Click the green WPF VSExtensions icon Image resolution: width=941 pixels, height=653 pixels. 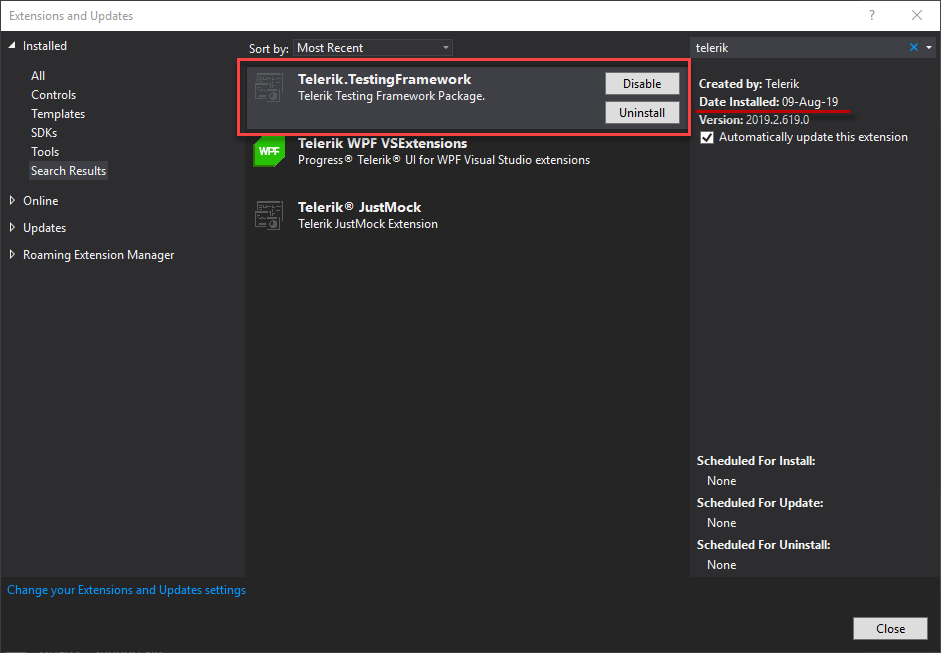click(268, 151)
